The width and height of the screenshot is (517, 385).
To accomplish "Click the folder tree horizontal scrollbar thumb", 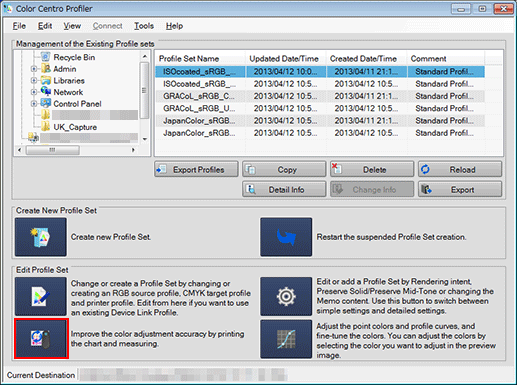I will coord(53,150).
